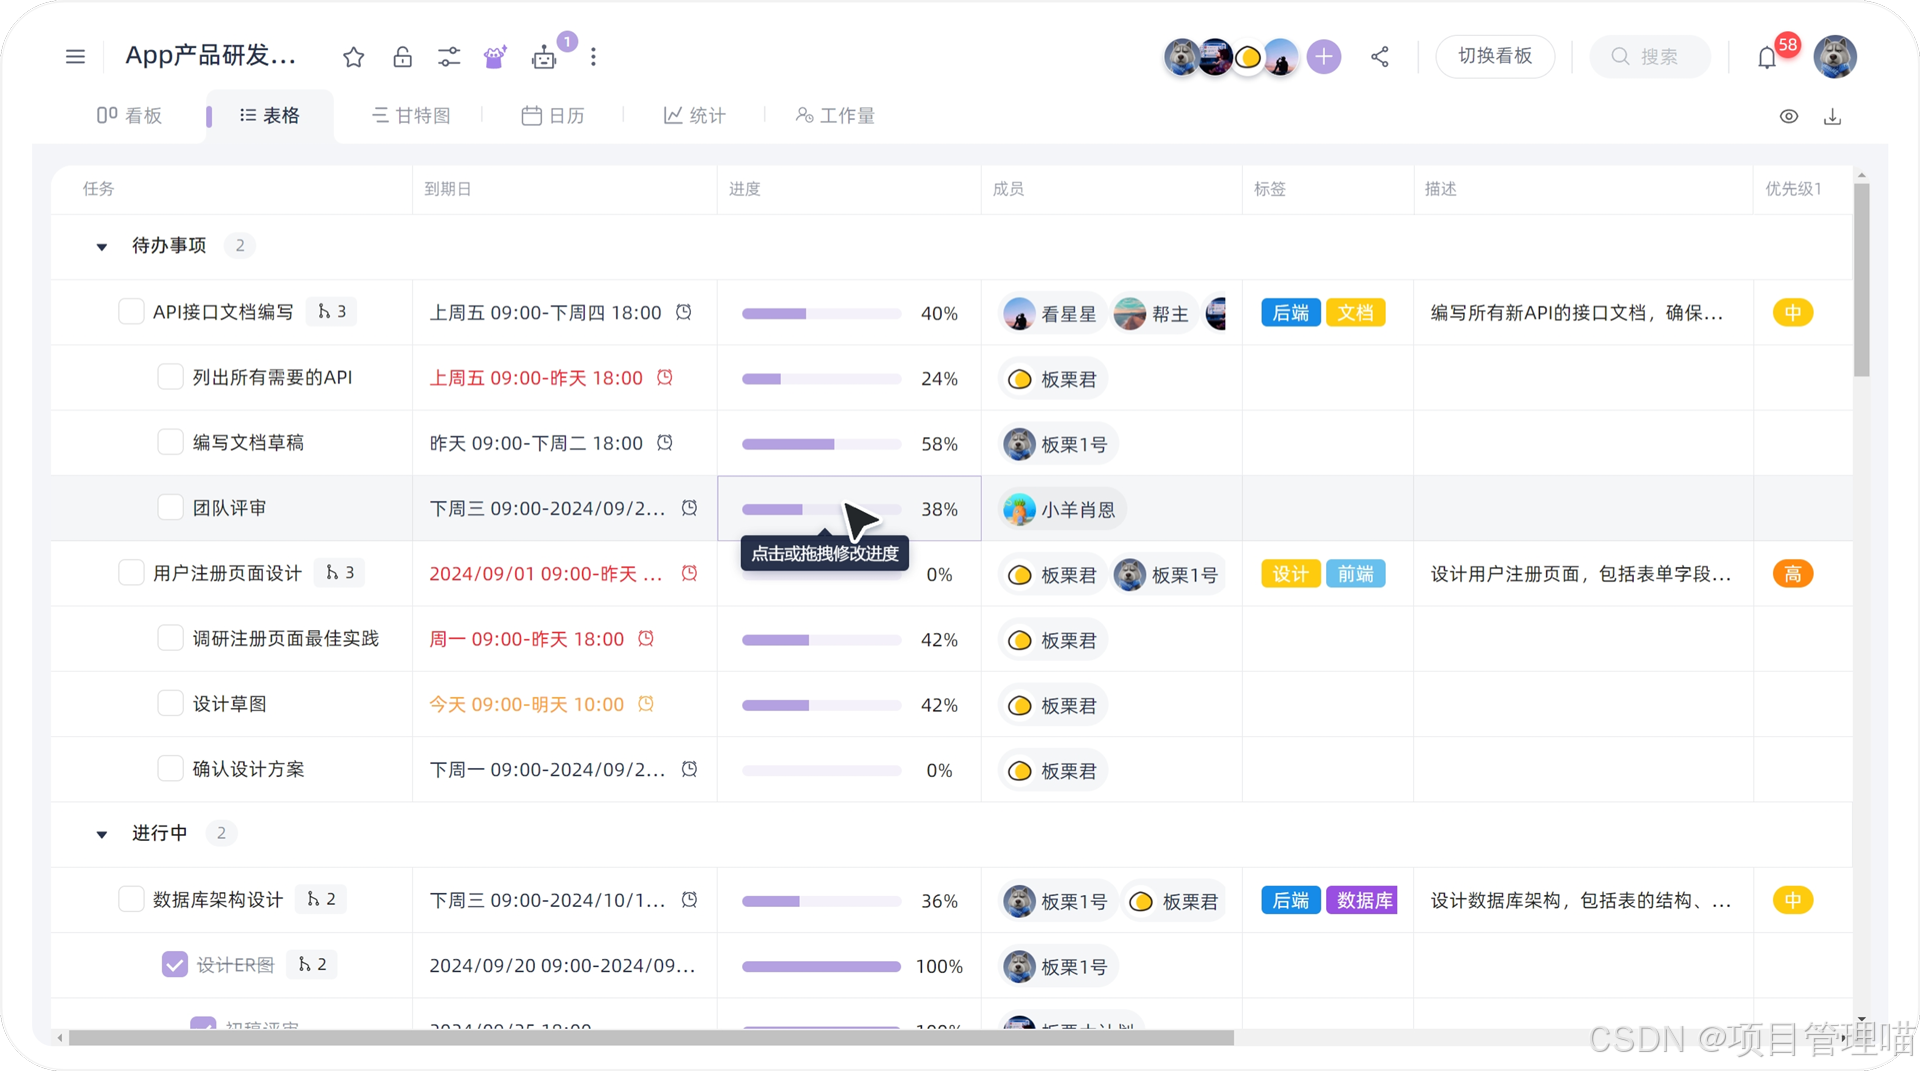Switch to the 甘特图 view tab
The image size is (1920, 1071).
pos(411,116)
